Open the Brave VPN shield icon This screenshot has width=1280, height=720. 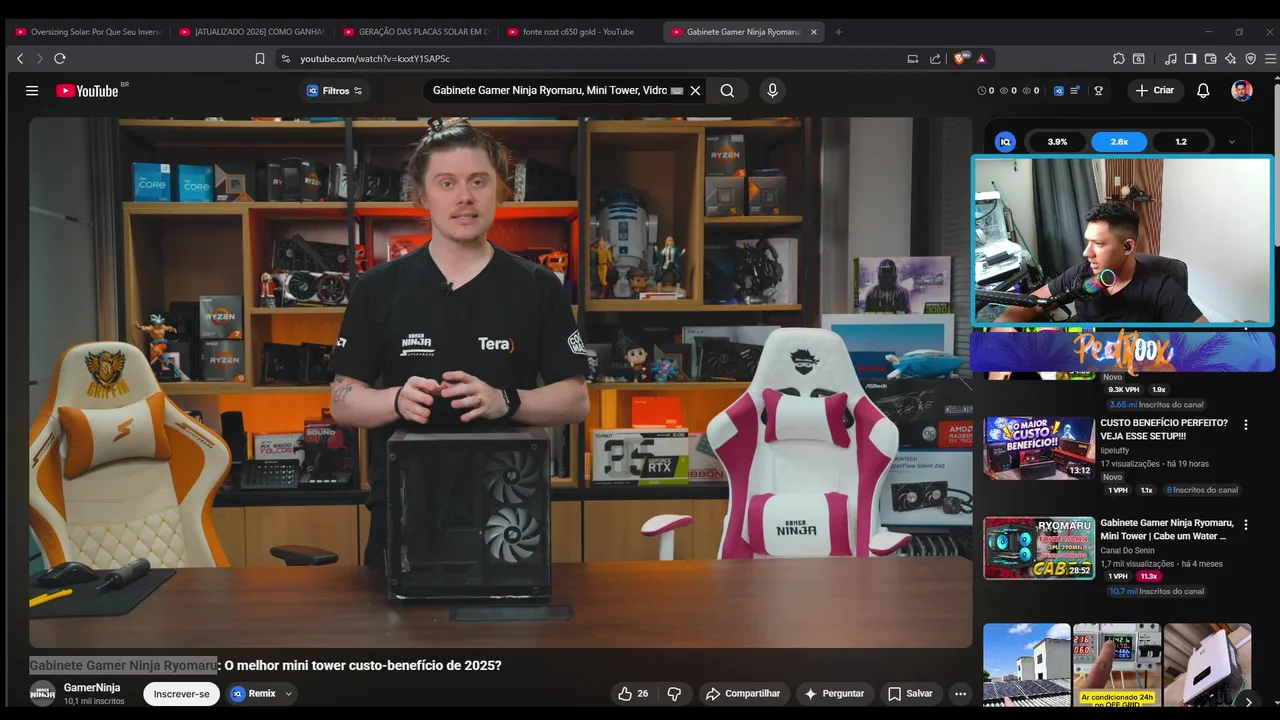(1250, 59)
